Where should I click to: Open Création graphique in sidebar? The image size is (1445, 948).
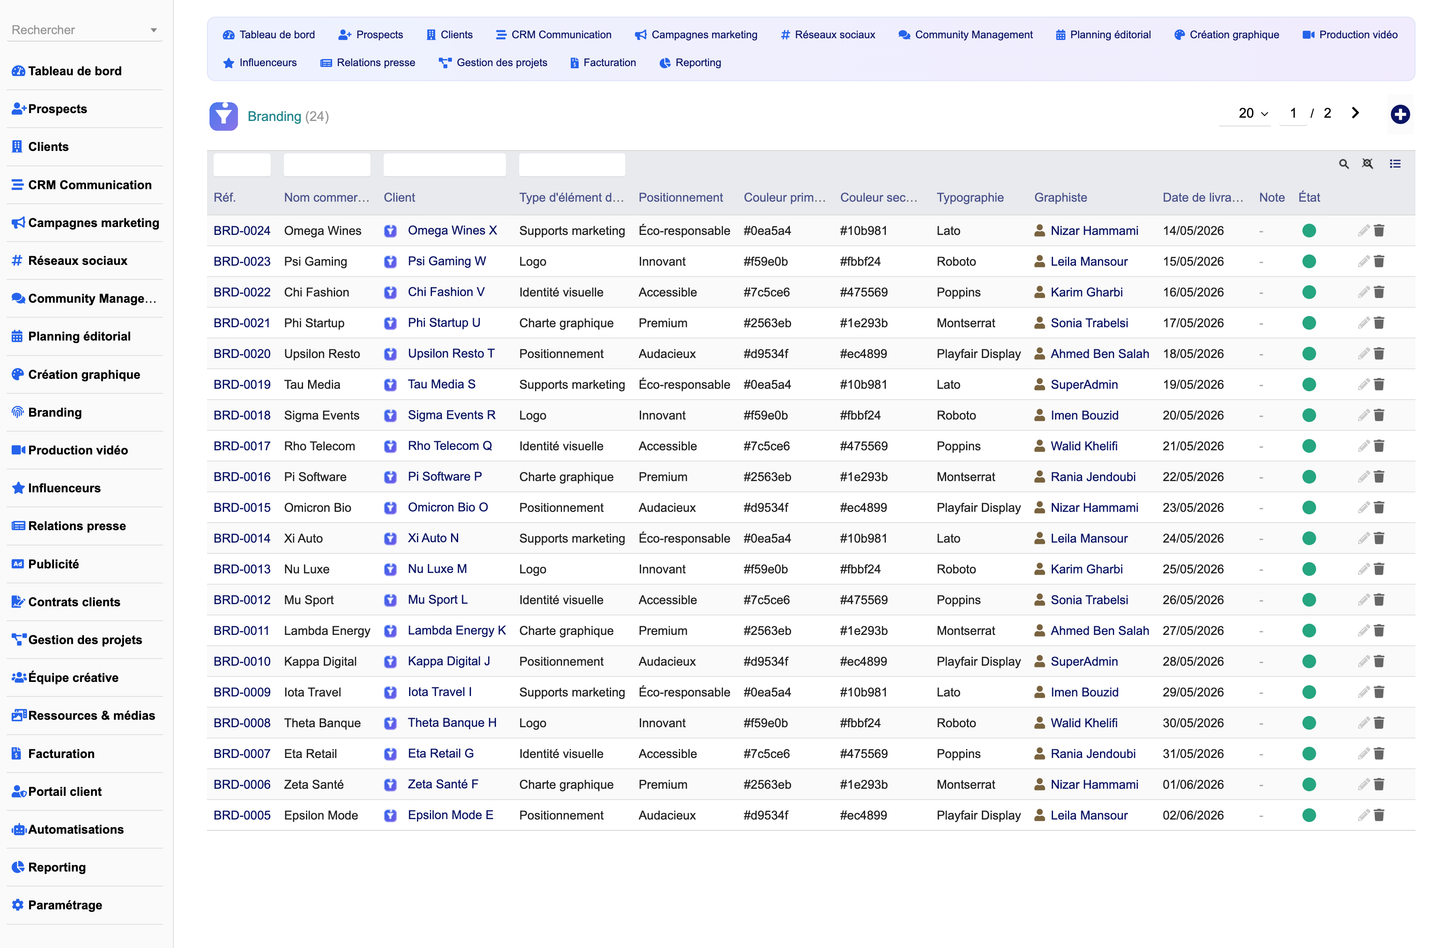click(x=84, y=375)
